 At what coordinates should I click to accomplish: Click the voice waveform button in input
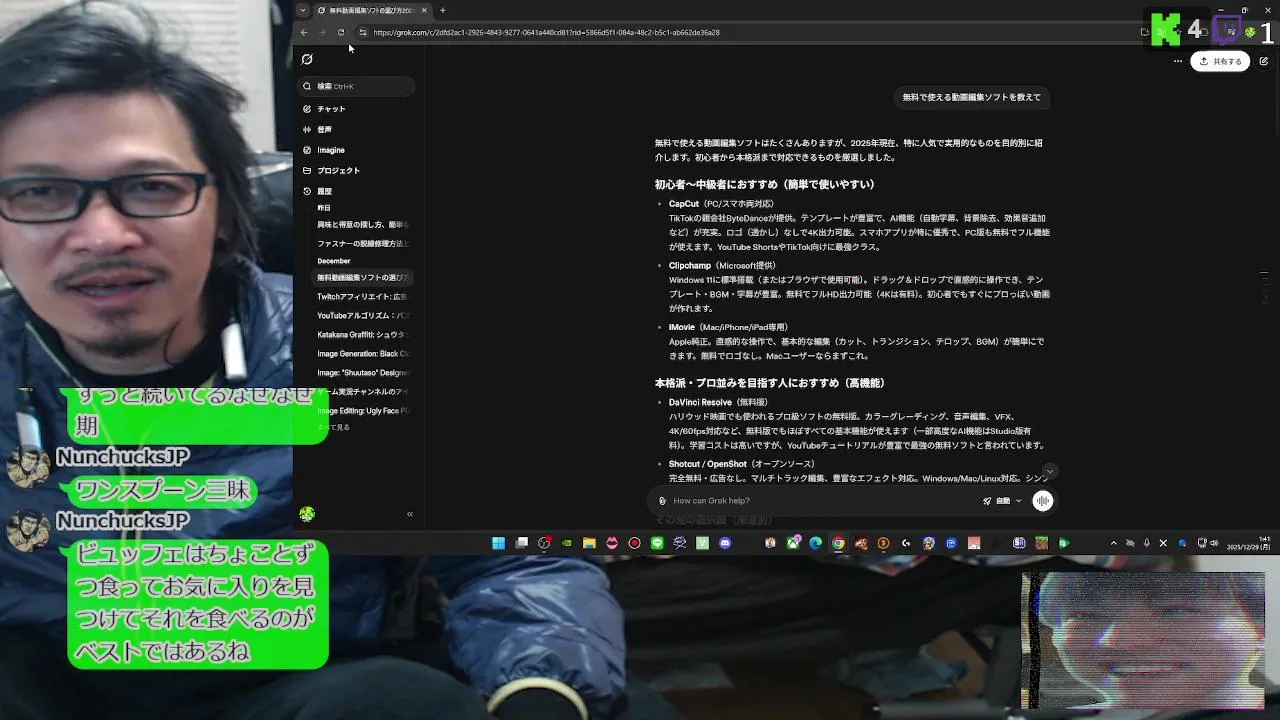pyautogui.click(x=1043, y=501)
